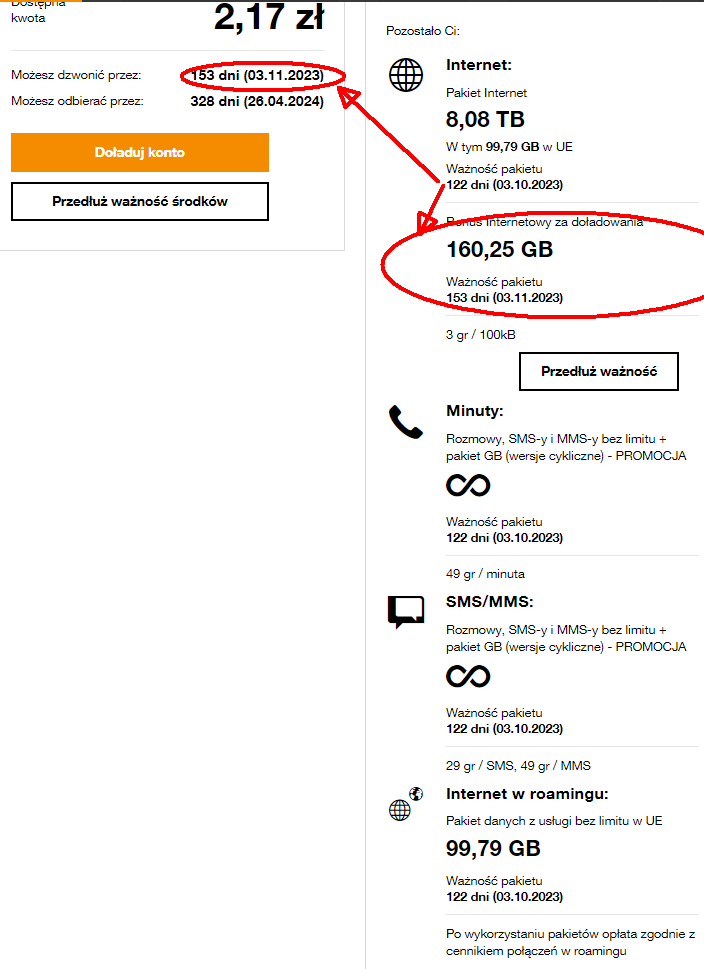Click the 8,08 TB internet package amount
The width and height of the screenshot is (704, 969).
485,120
